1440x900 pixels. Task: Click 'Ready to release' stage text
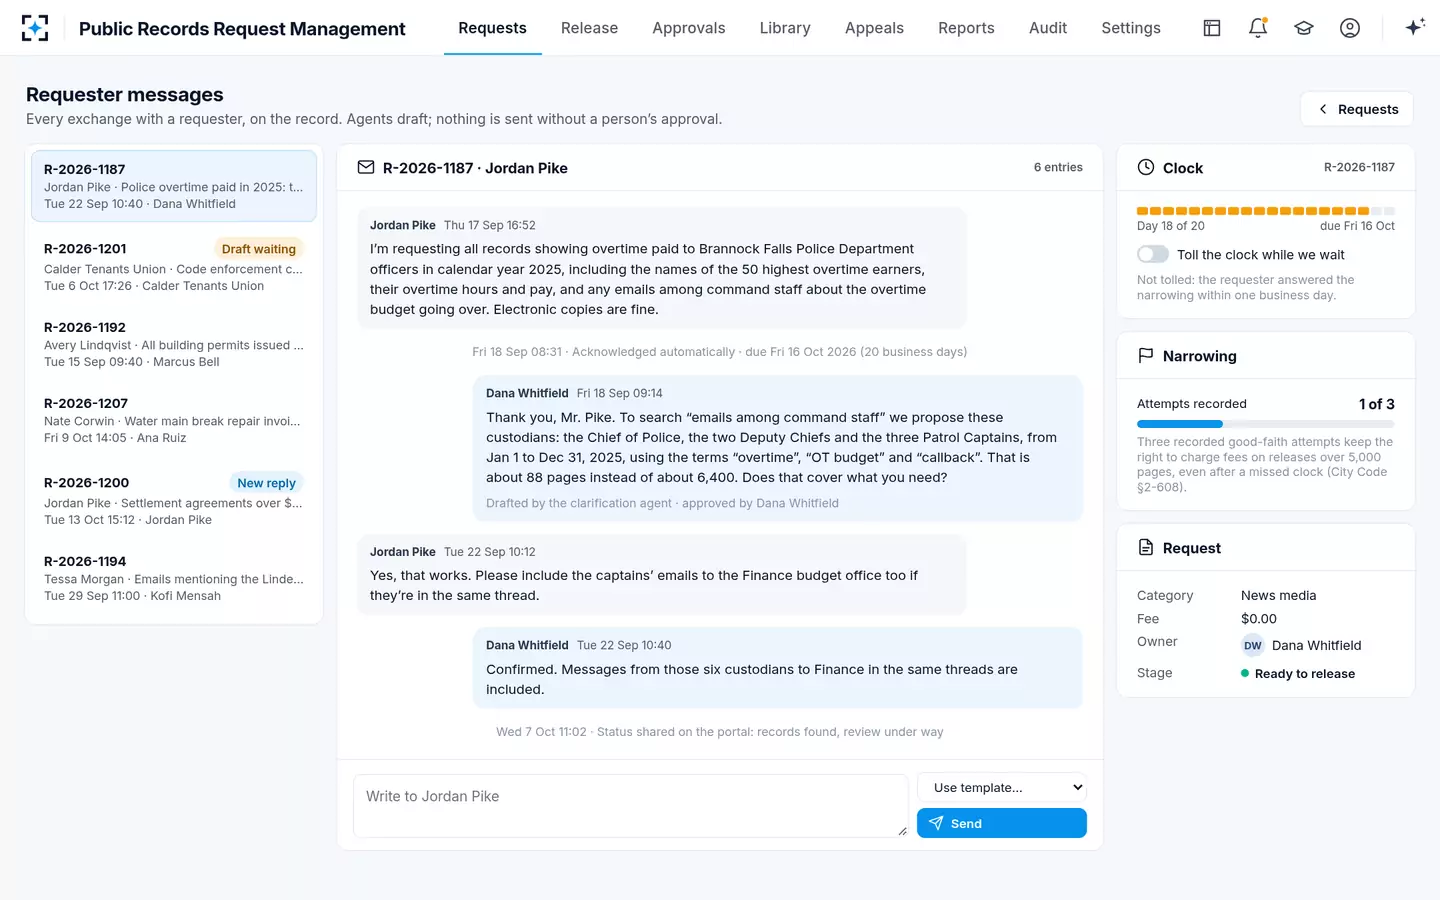pyautogui.click(x=1305, y=674)
